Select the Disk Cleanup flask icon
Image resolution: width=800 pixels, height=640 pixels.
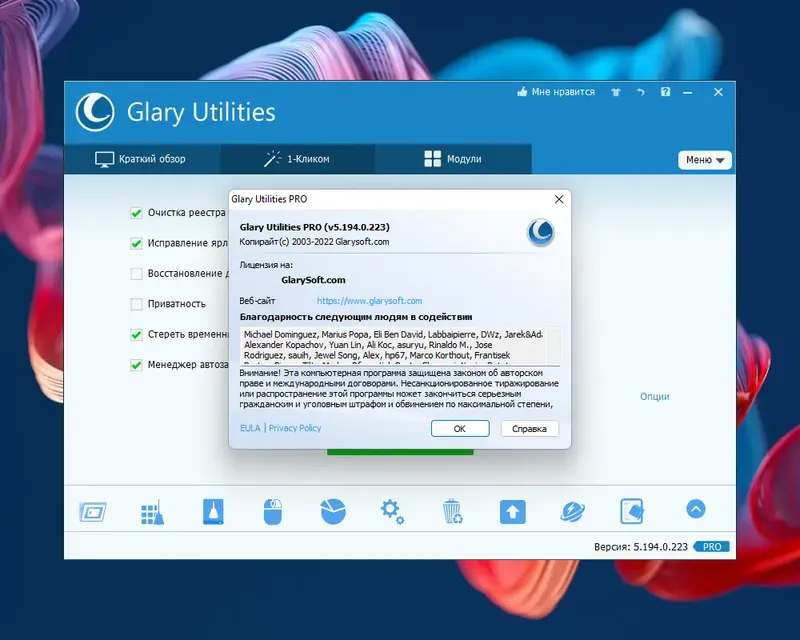[214, 511]
